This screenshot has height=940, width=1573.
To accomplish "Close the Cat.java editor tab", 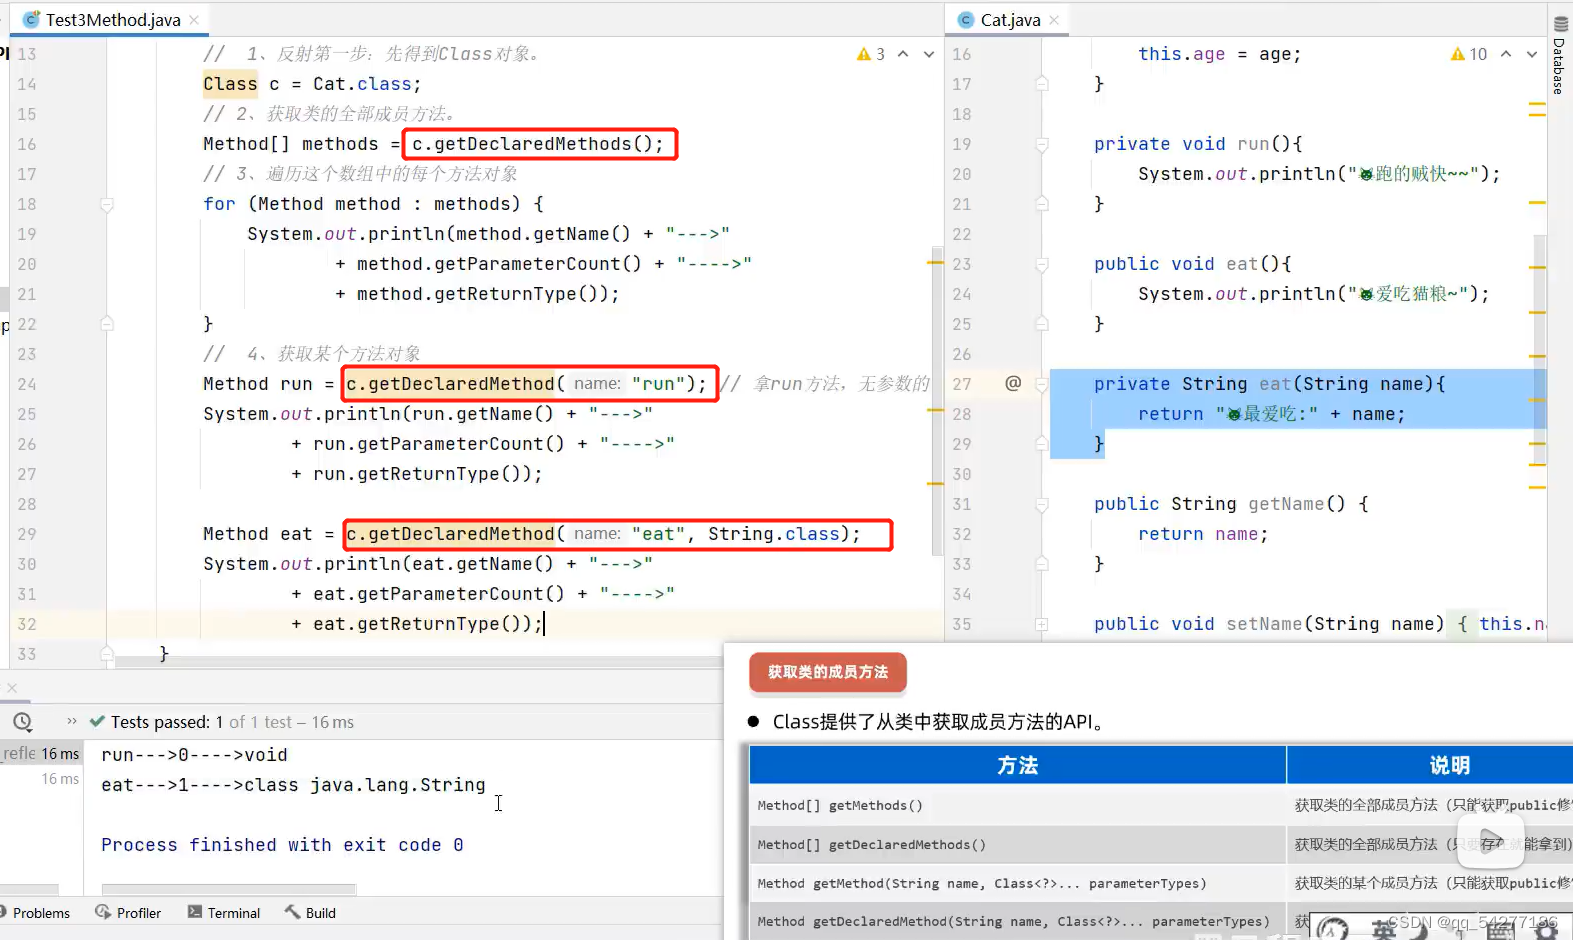I will click(1054, 20).
